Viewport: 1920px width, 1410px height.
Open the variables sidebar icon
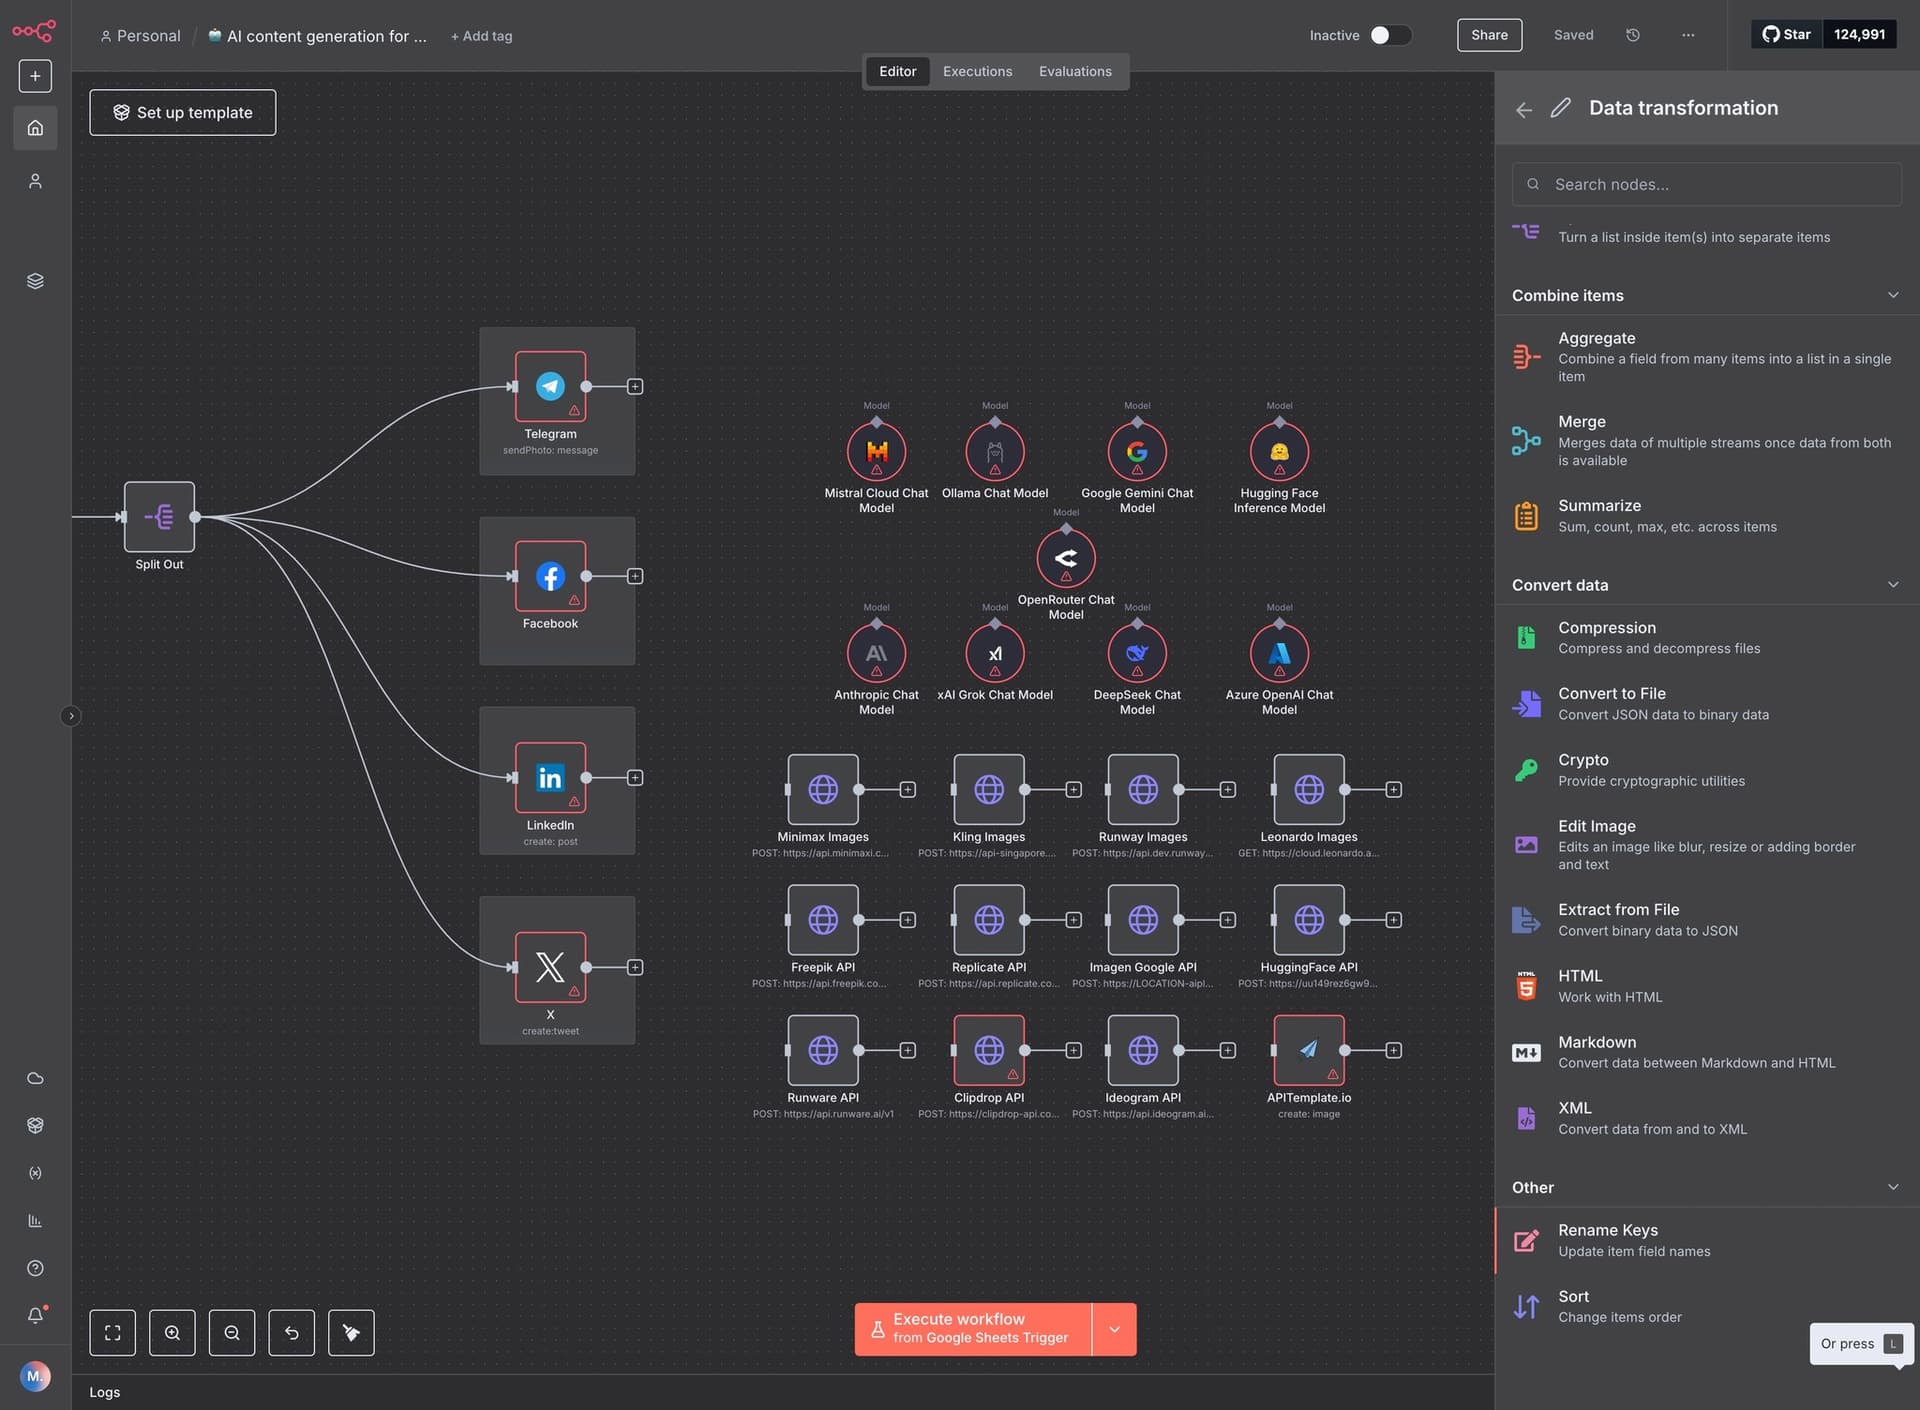(x=35, y=1173)
